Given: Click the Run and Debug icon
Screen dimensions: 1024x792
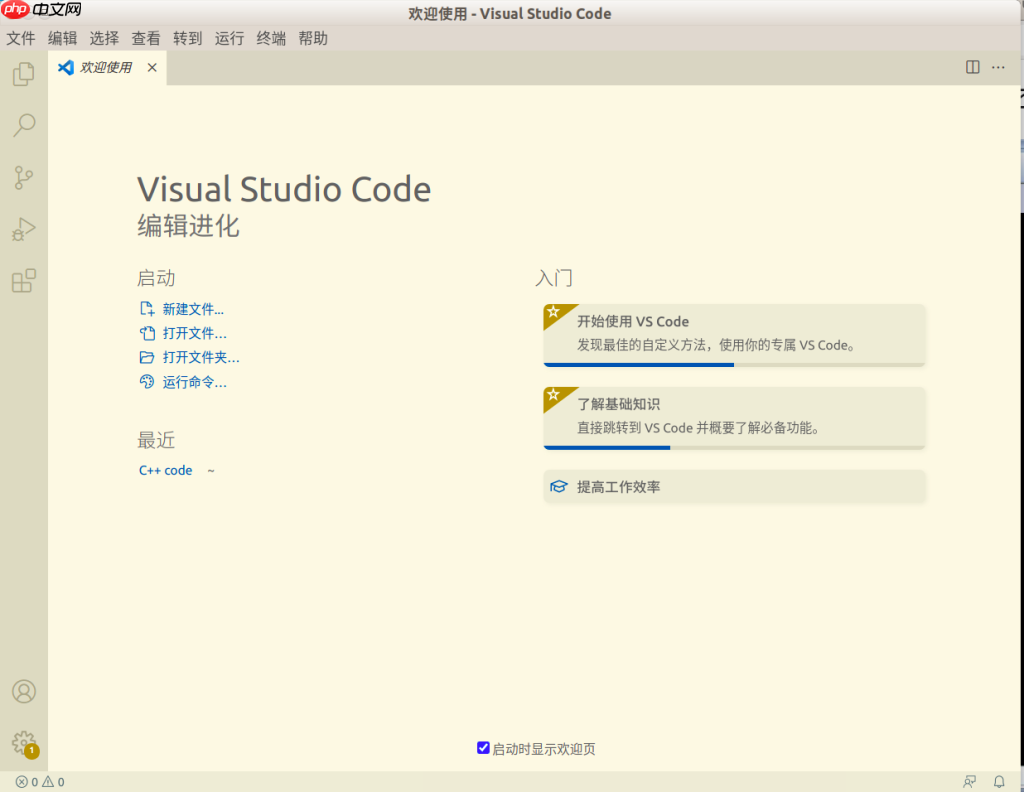Looking at the screenshot, I should tap(23, 229).
